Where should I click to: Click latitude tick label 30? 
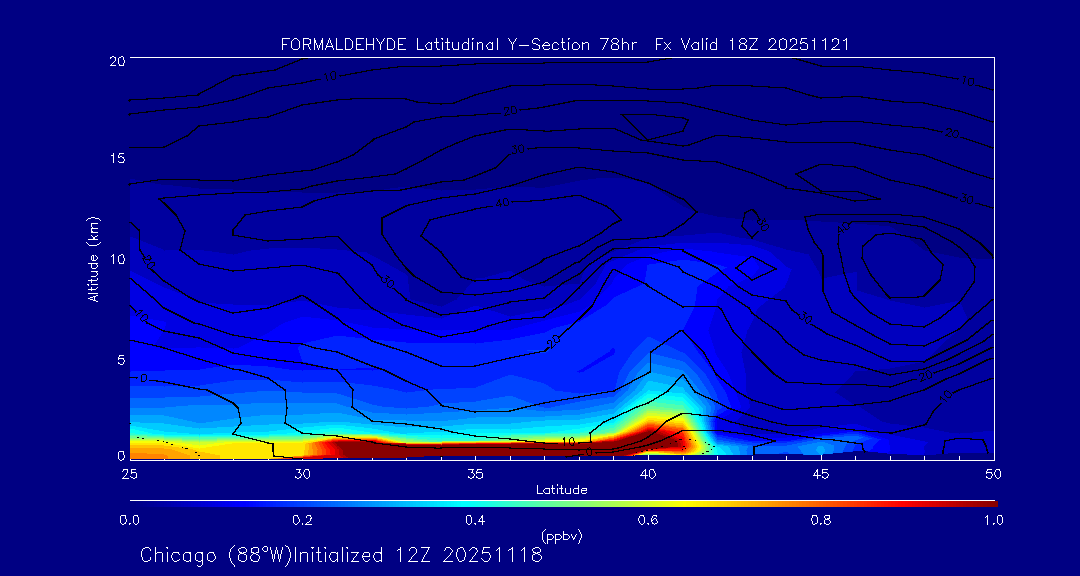302,474
